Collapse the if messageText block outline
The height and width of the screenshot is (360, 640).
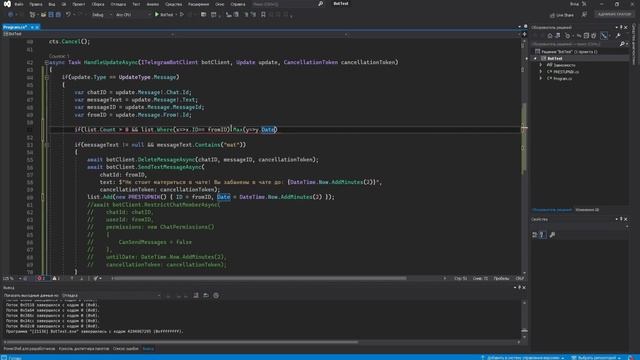pyautogui.click(x=47, y=145)
